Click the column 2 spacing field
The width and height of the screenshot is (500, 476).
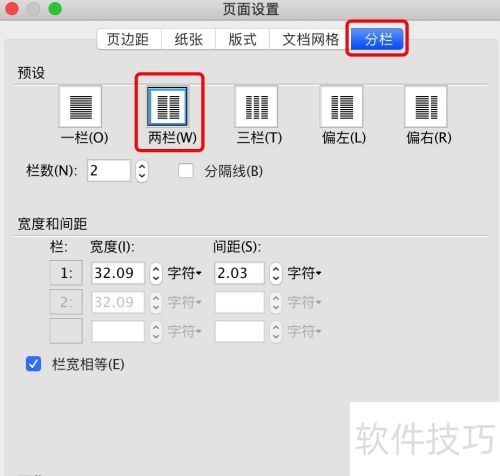pyautogui.click(x=239, y=302)
